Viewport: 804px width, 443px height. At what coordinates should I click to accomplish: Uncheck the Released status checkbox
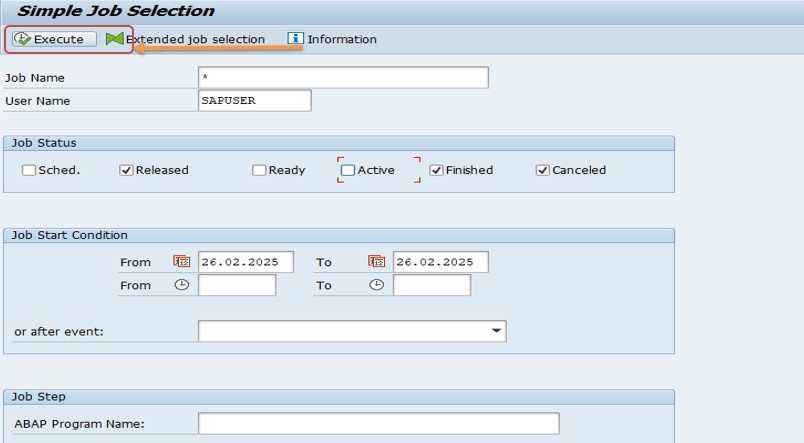pyautogui.click(x=126, y=170)
